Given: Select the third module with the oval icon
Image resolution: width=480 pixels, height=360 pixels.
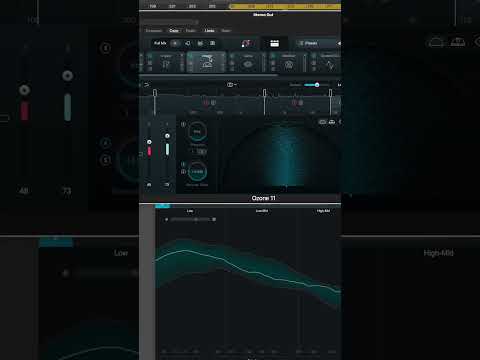Looking at the screenshot, I should 247,62.
